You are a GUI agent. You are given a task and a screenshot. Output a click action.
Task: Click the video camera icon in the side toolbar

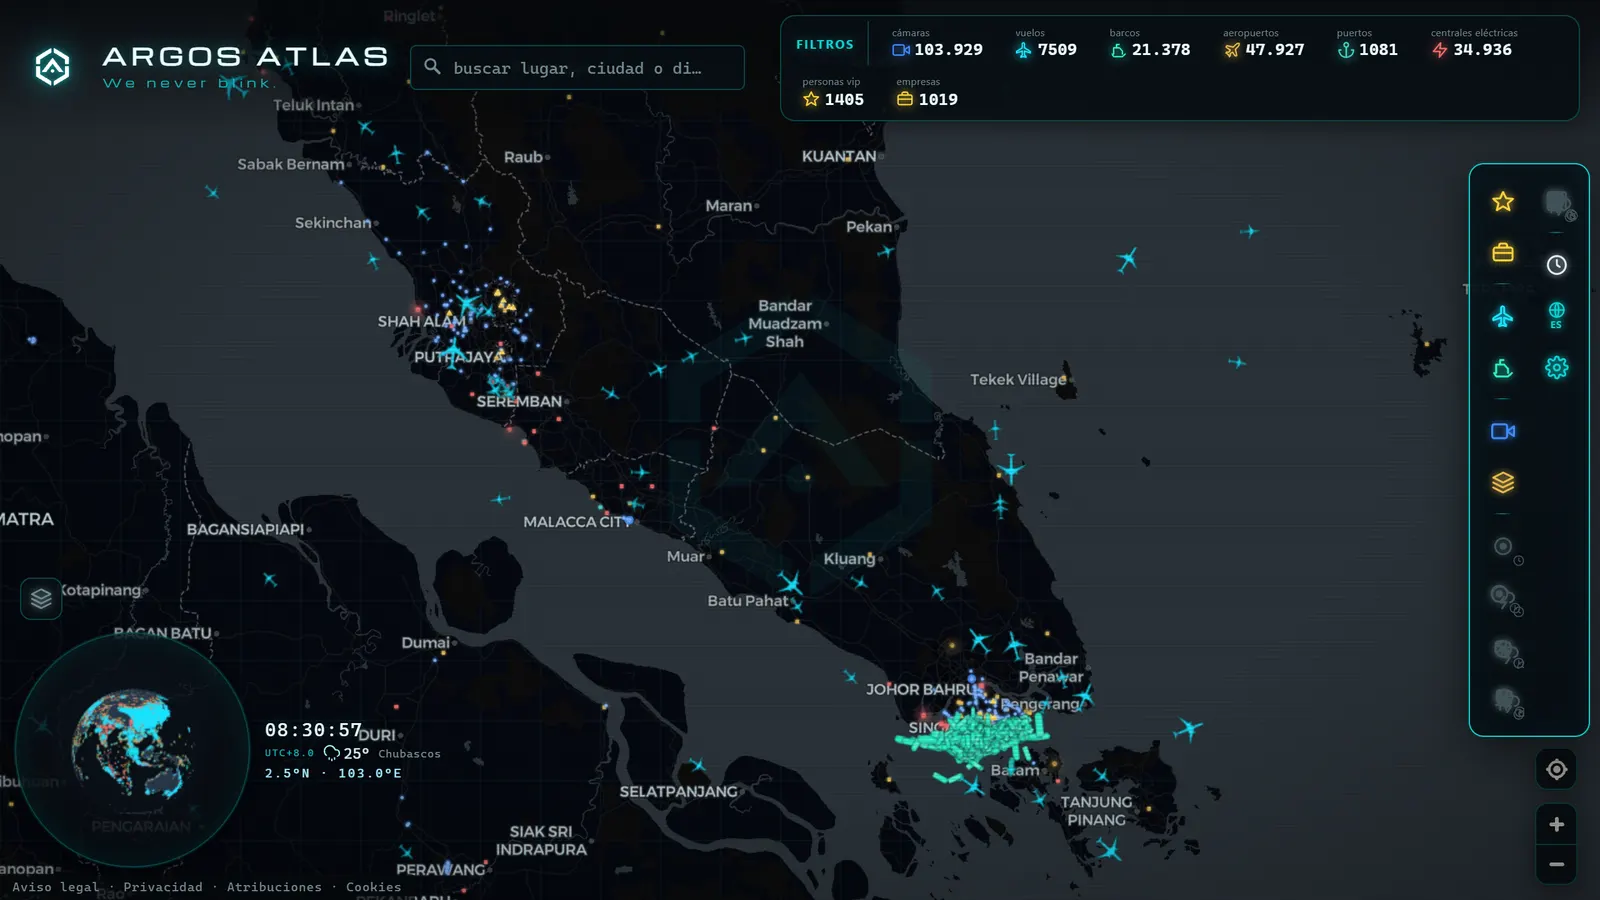click(1503, 431)
